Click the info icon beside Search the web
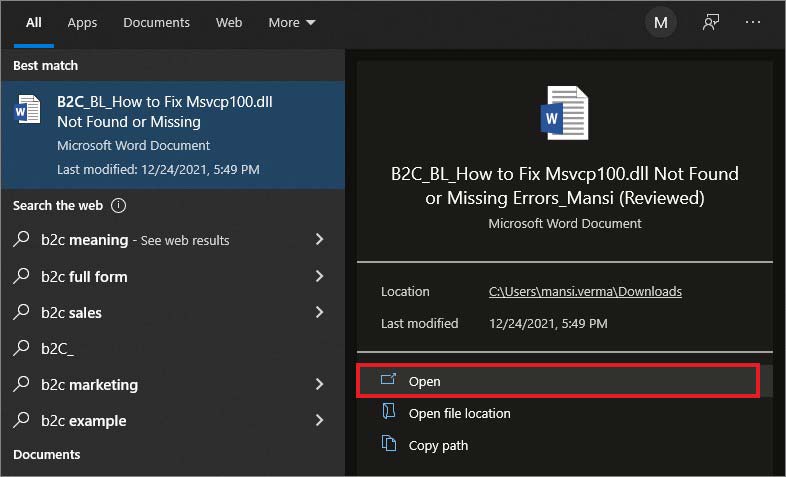This screenshot has width=786, height=477. tap(119, 205)
